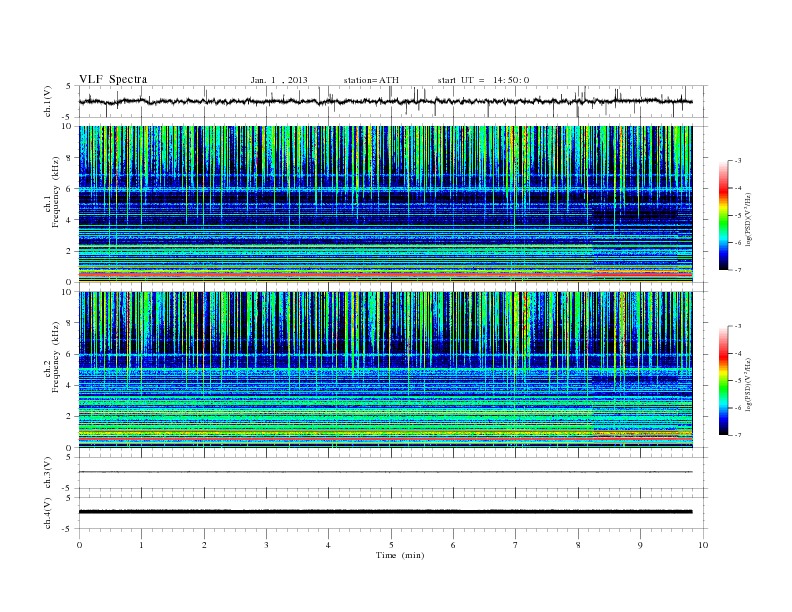
Task: Click the "station=ATH" header label
Action: 371,80
